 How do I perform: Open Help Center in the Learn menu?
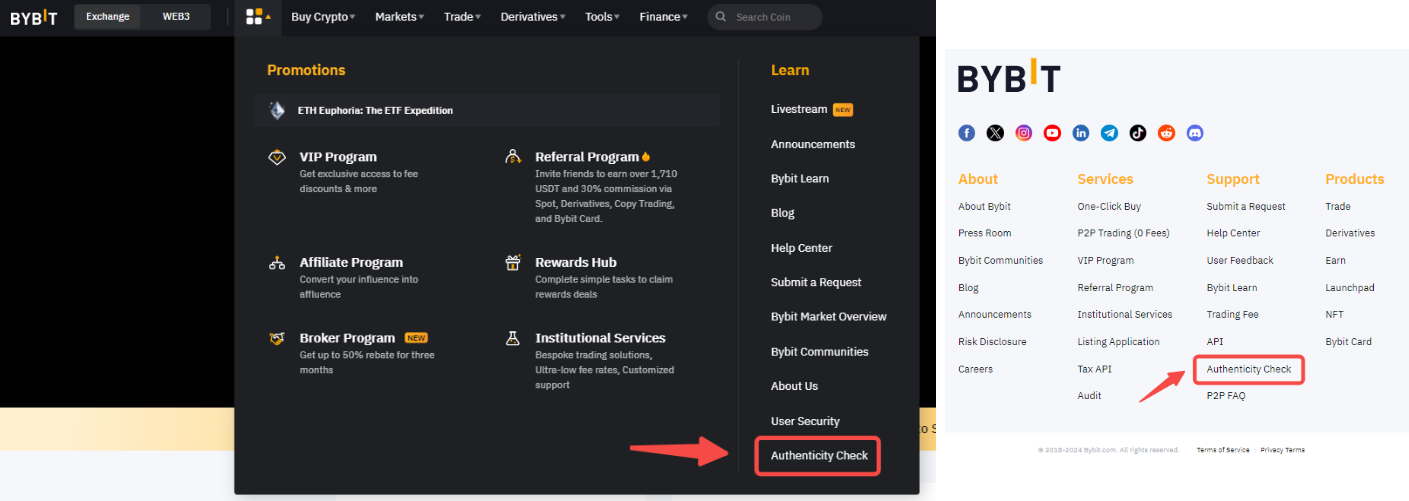tap(802, 248)
